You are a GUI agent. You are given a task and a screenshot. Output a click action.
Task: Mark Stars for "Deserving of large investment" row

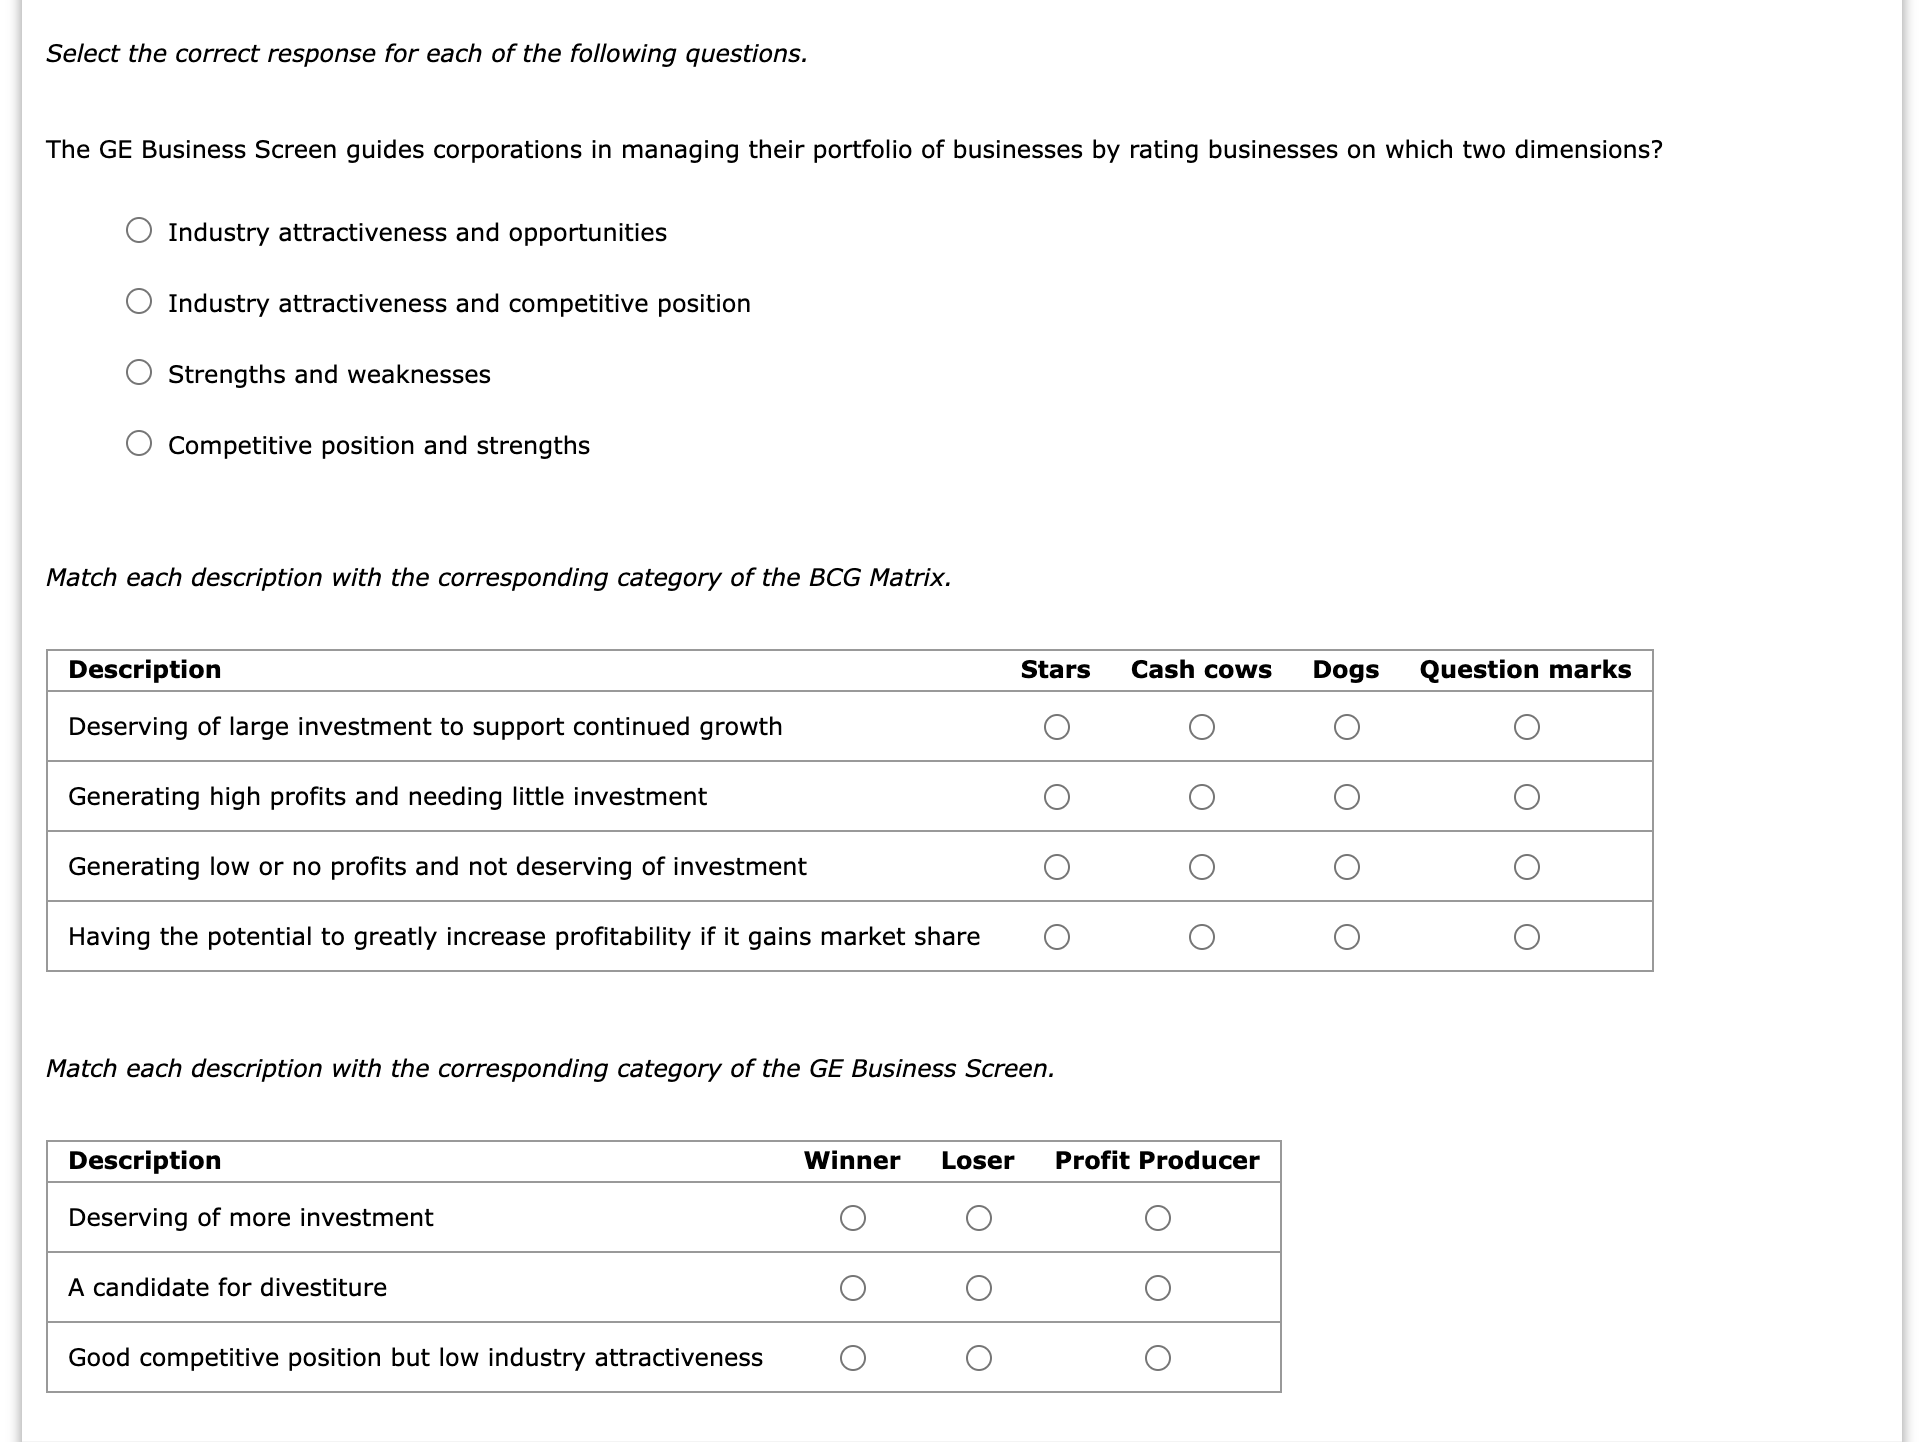[x=1057, y=728]
